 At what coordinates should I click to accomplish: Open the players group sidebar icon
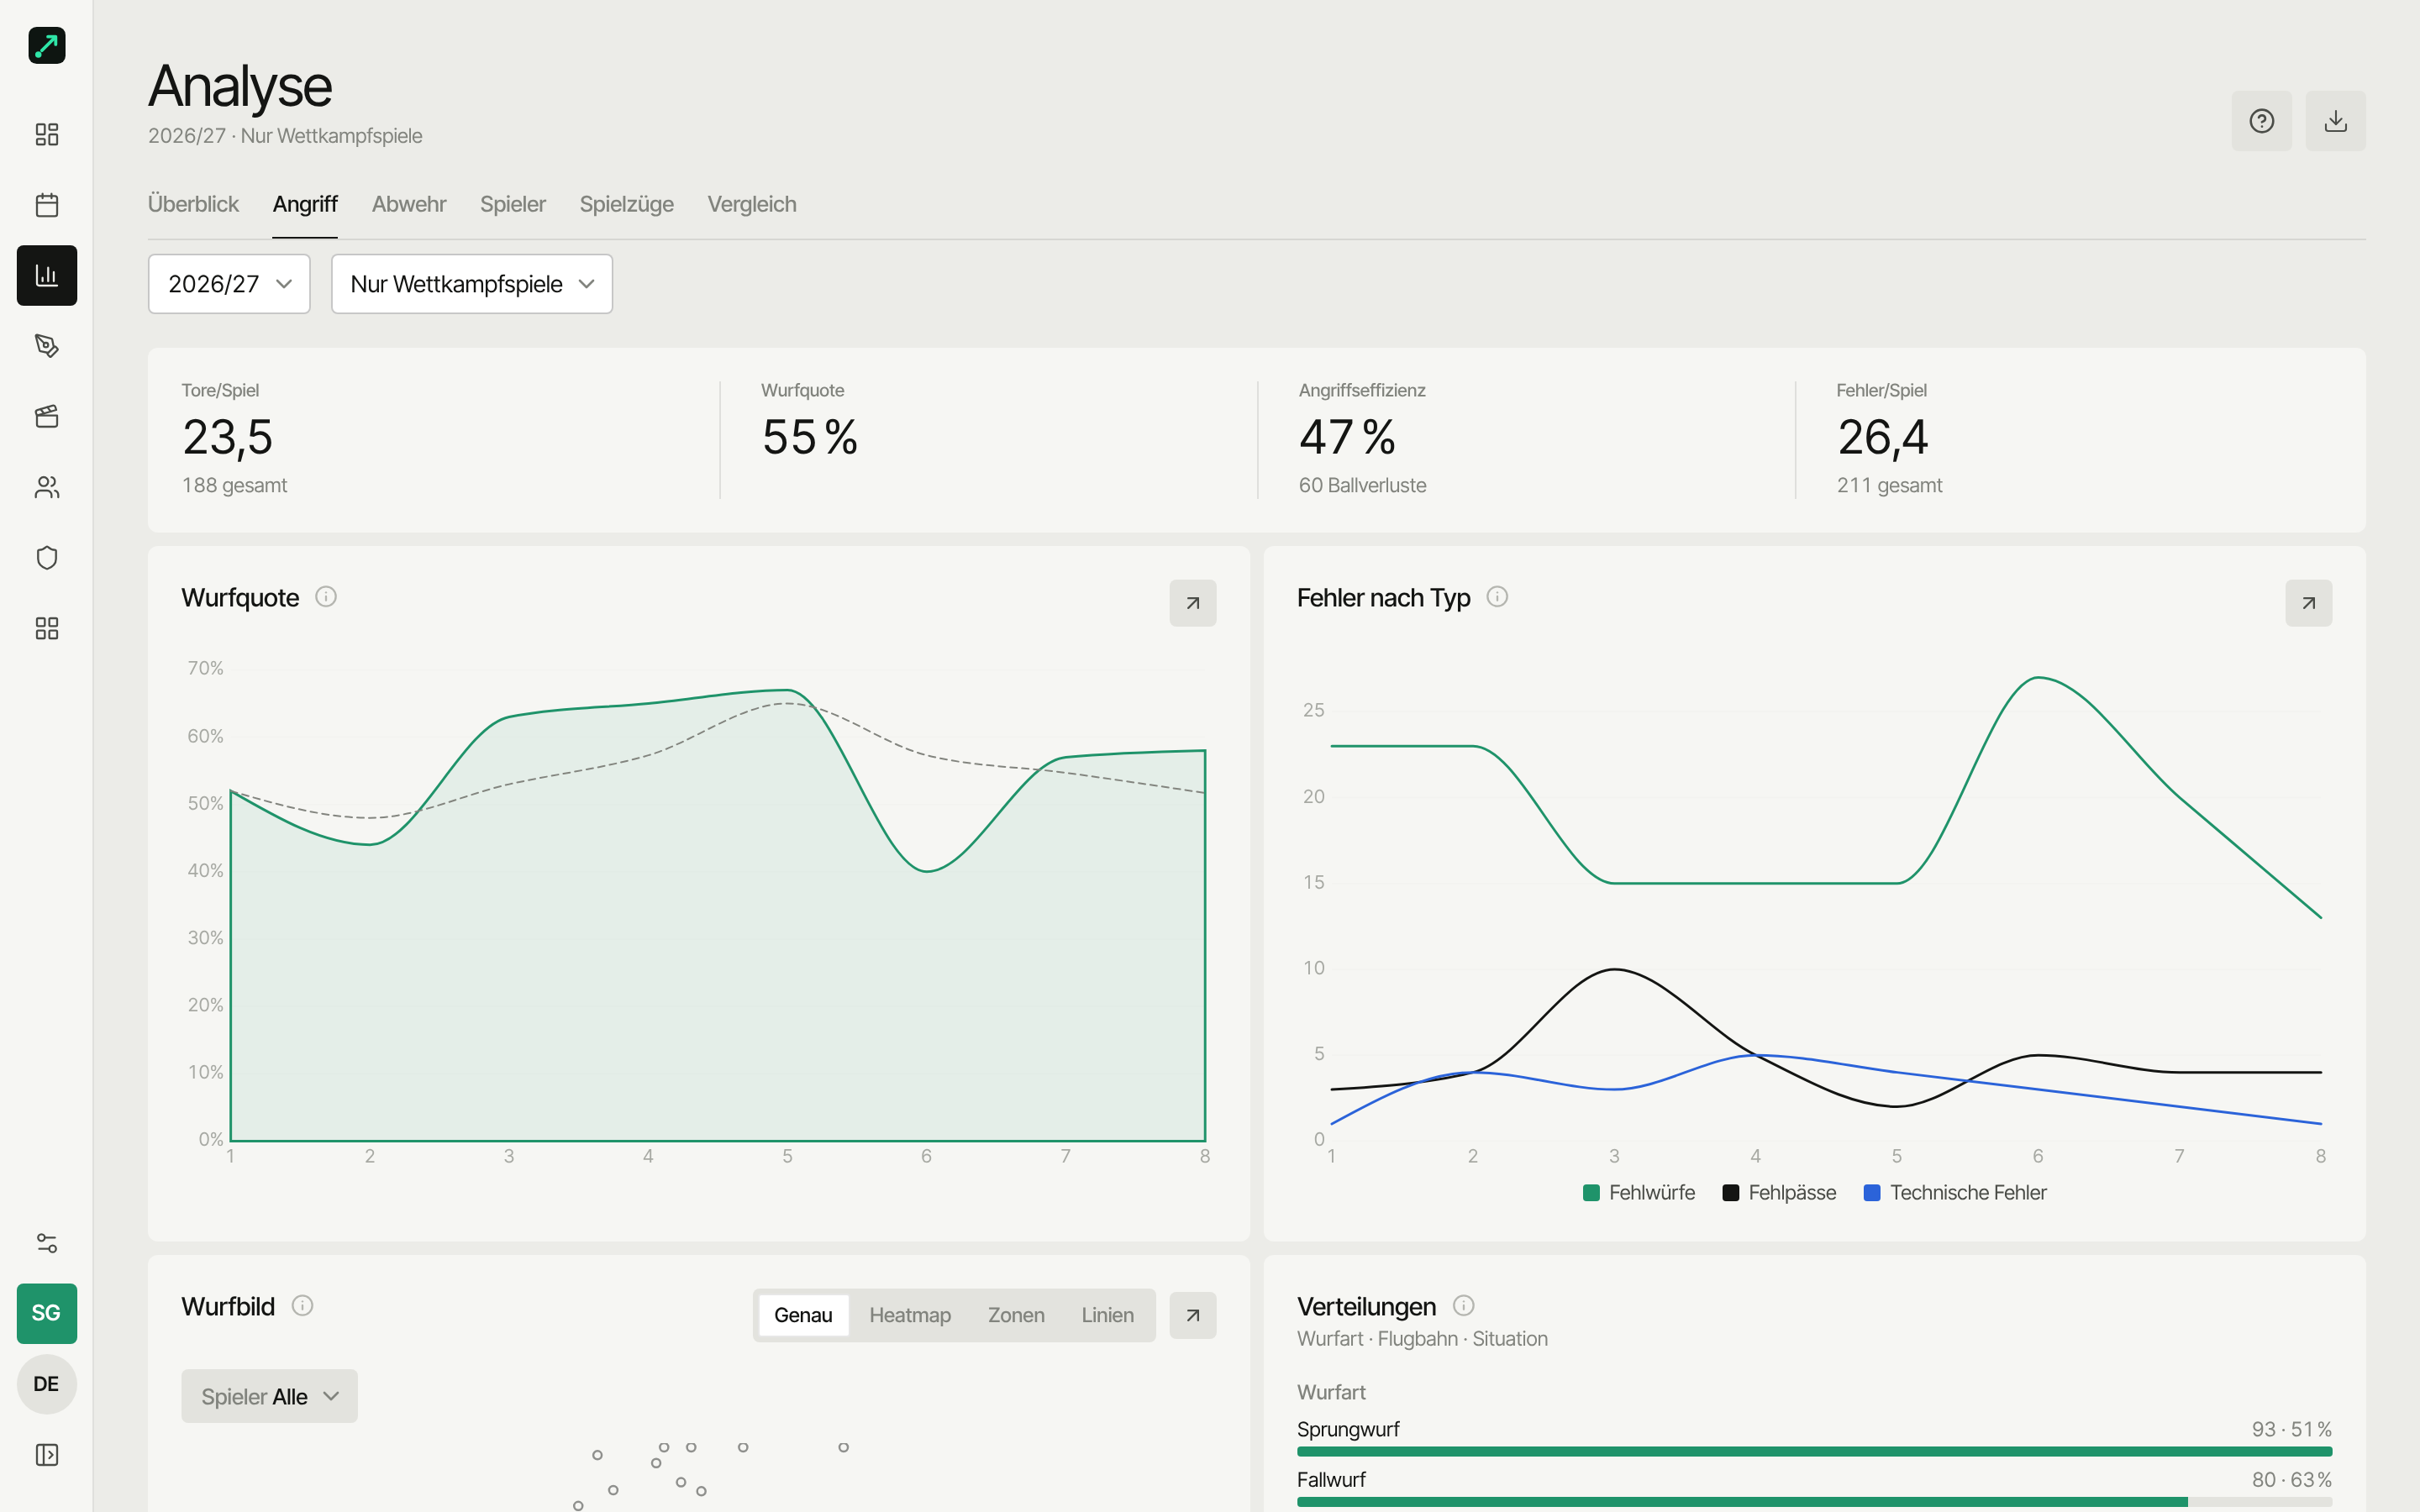[x=46, y=487]
